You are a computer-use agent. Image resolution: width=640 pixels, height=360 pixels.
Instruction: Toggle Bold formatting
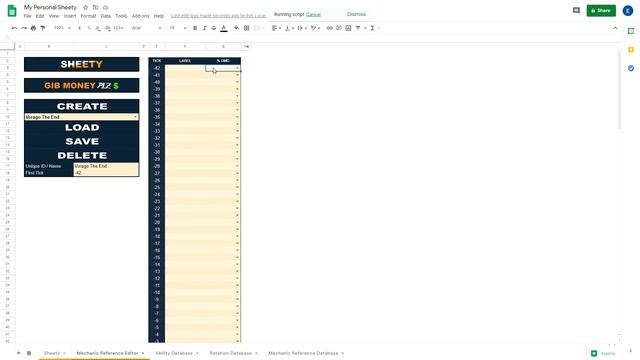195,28
